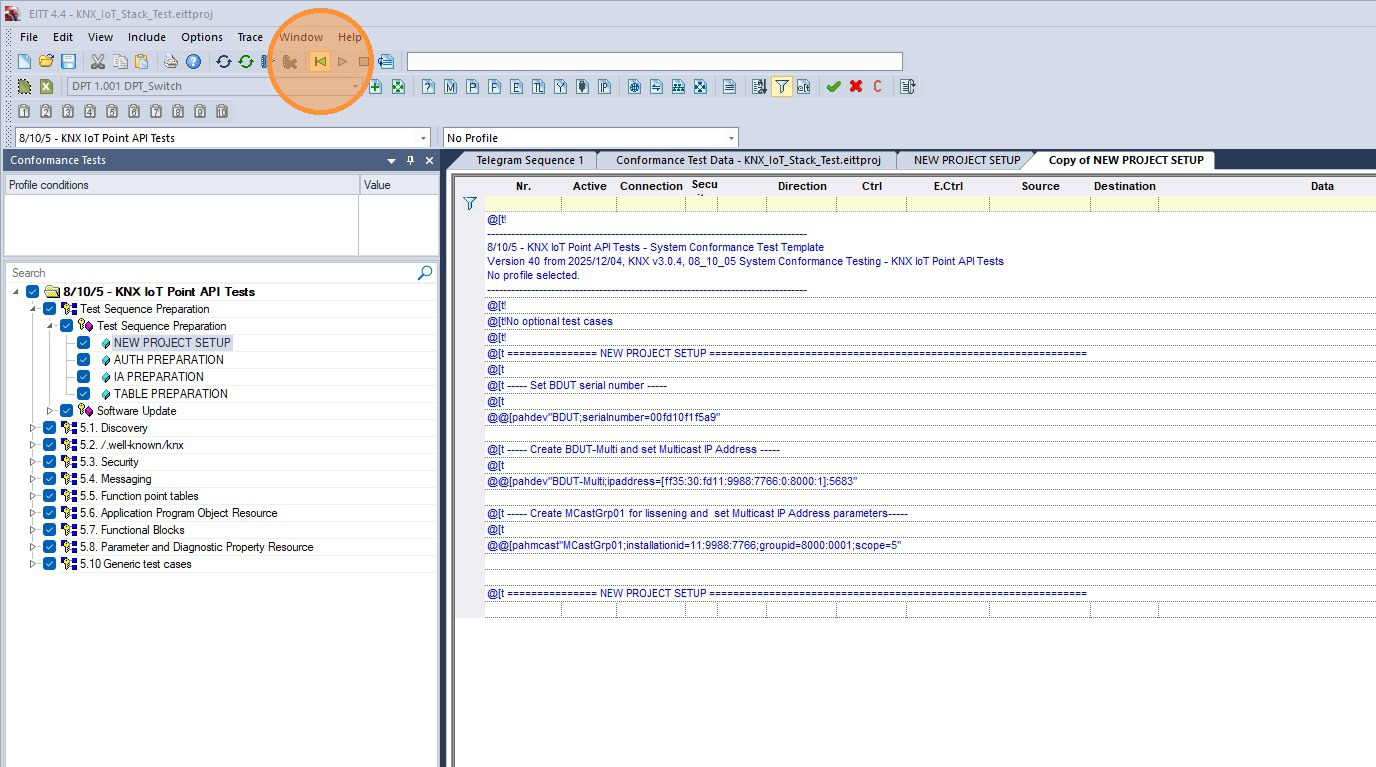The height and width of the screenshot is (767, 1376).
Task: Toggle the 5.1. Discovery checkbox
Action: 50,428
